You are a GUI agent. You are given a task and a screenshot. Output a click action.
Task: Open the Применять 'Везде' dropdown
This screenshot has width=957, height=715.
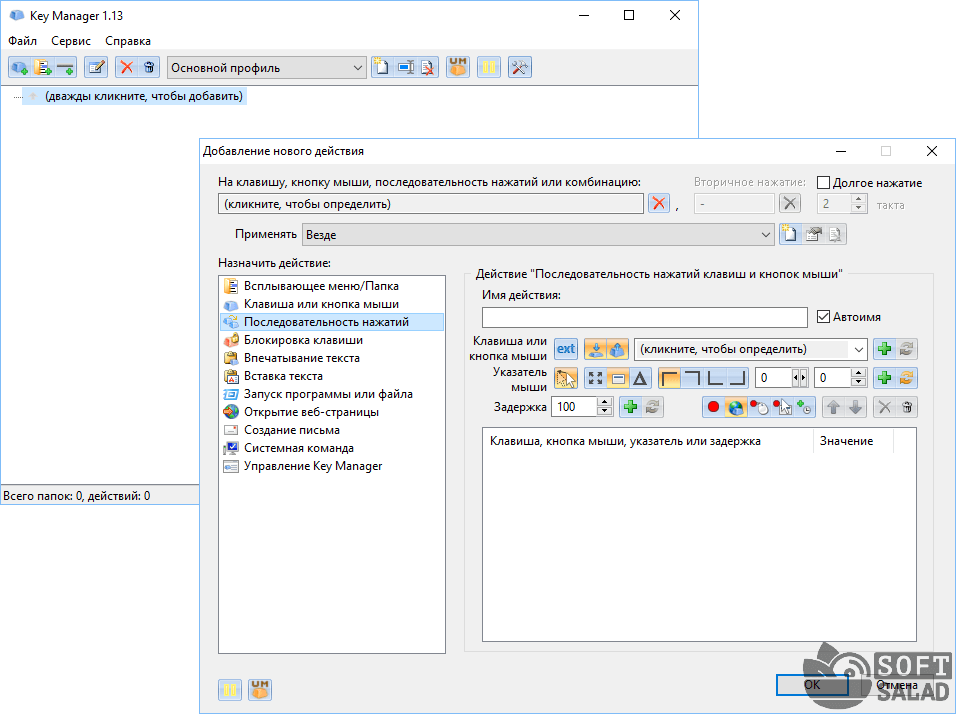(x=765, y=235)
